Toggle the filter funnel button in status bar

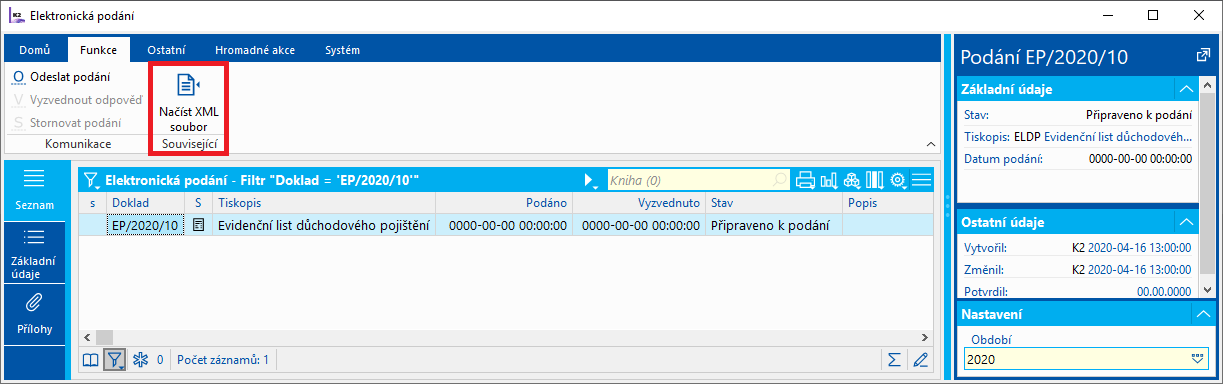[x=116, y=359]
